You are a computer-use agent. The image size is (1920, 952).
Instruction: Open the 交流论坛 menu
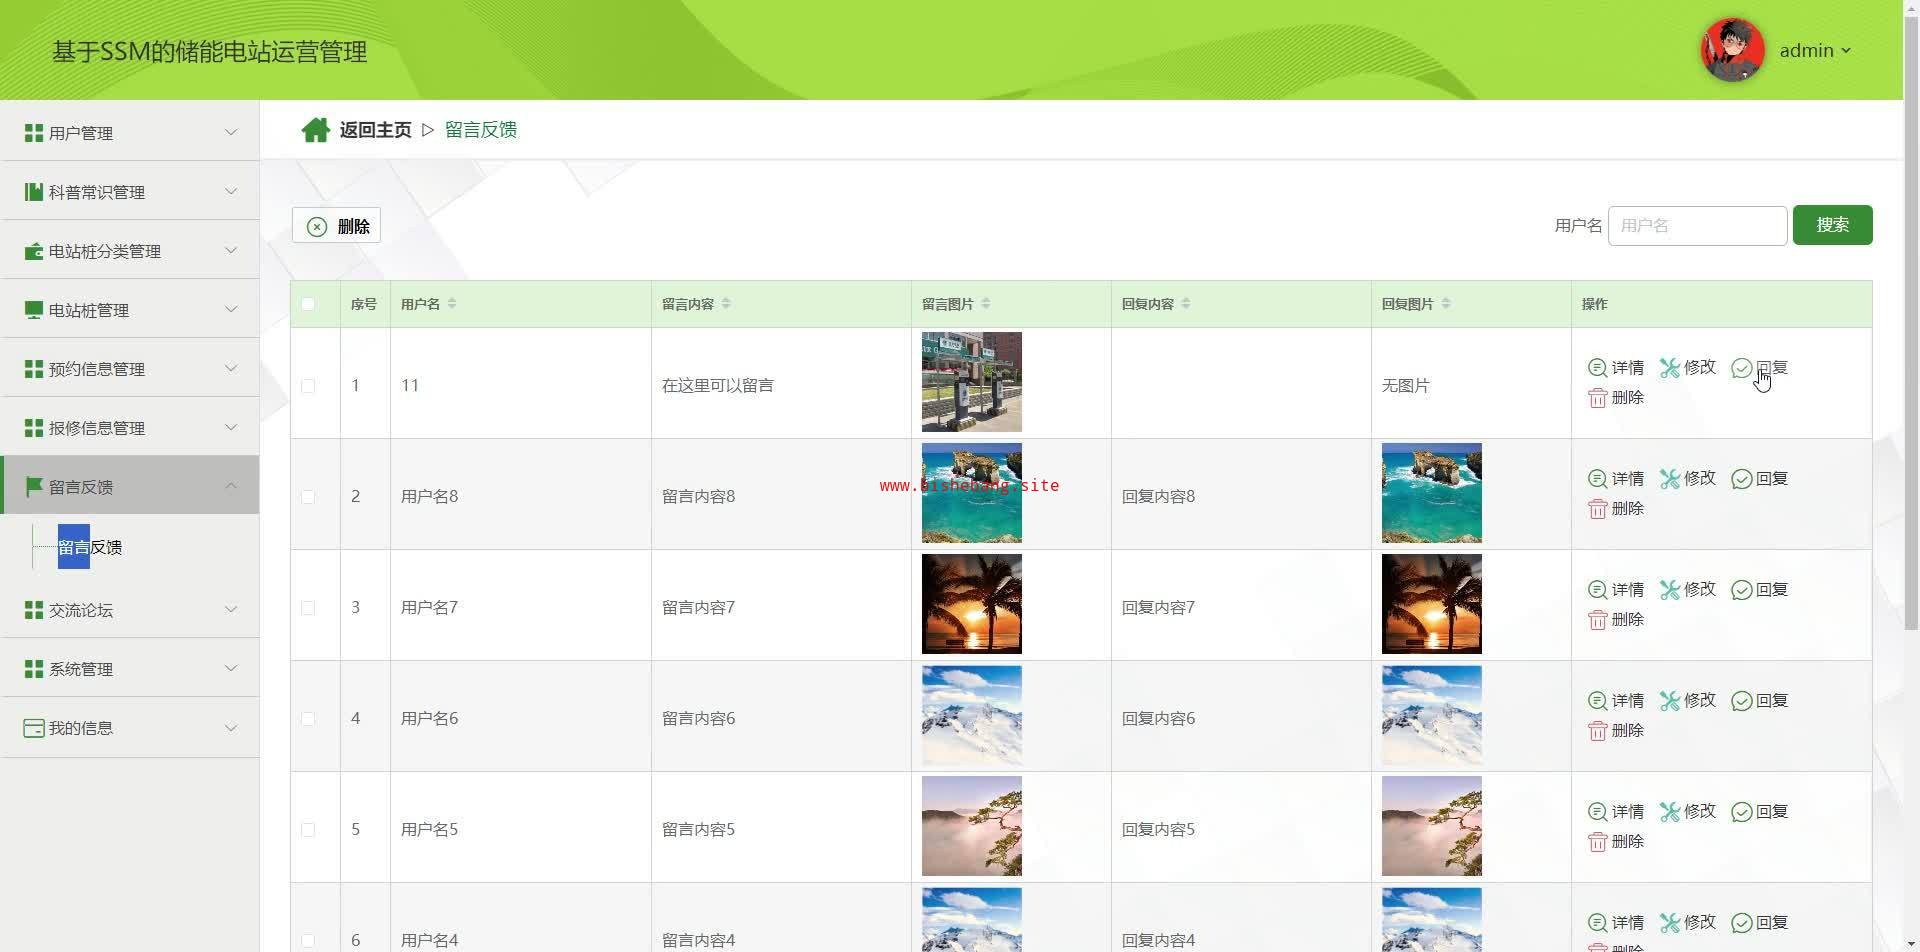(130, 610)
